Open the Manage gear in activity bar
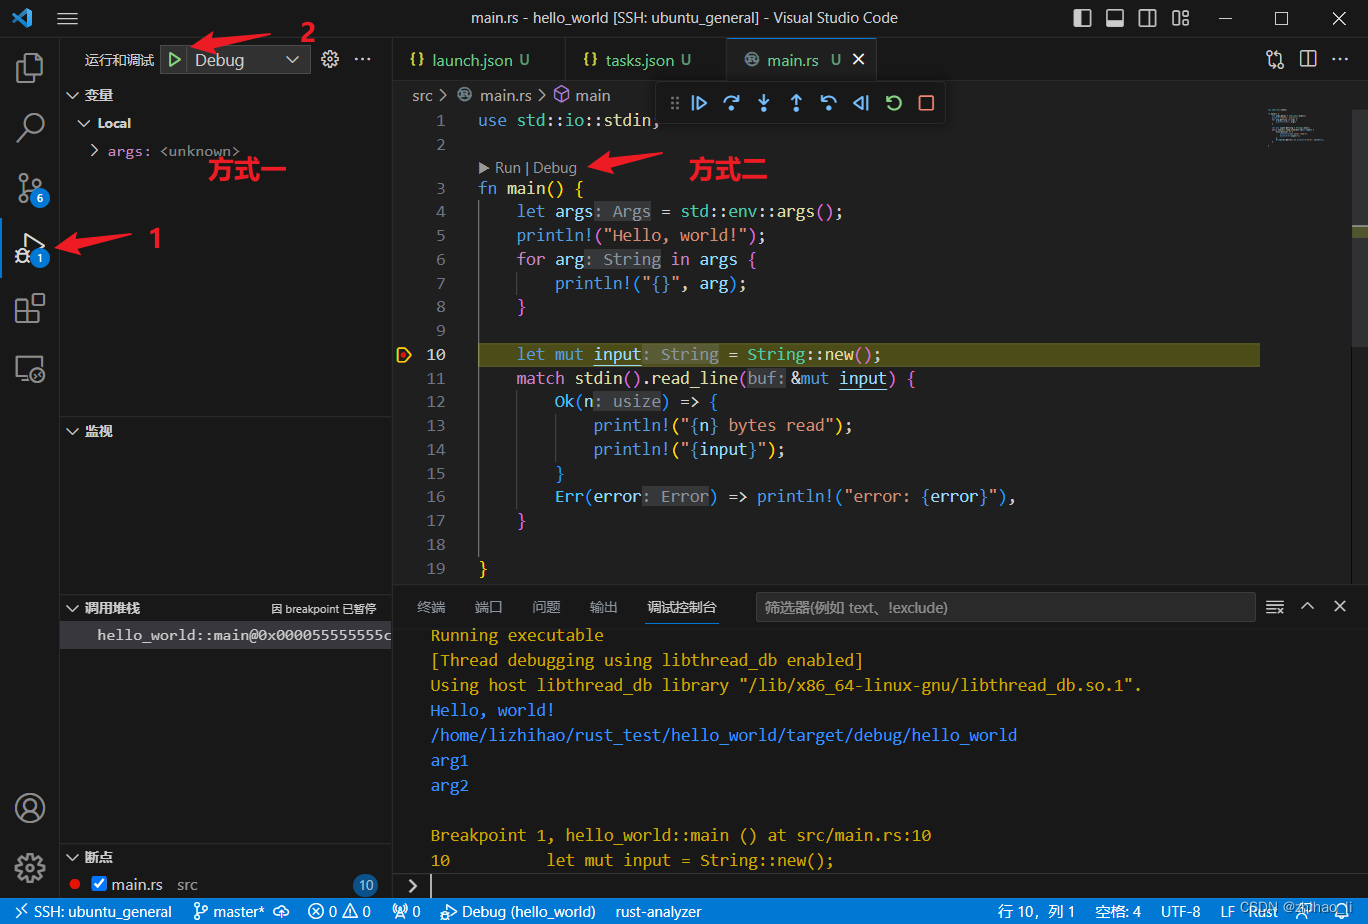This screenshot has width=1368, height=924. click(x=30, y=867)
